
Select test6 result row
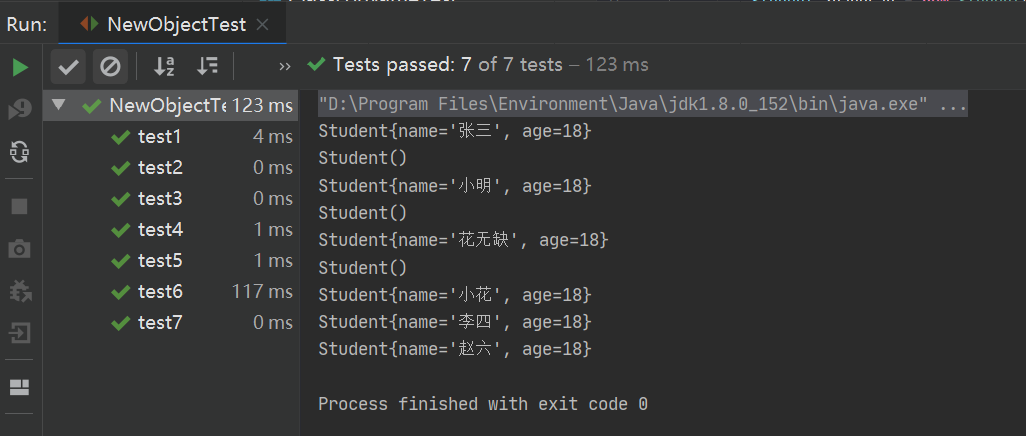(x=160, y=291)
